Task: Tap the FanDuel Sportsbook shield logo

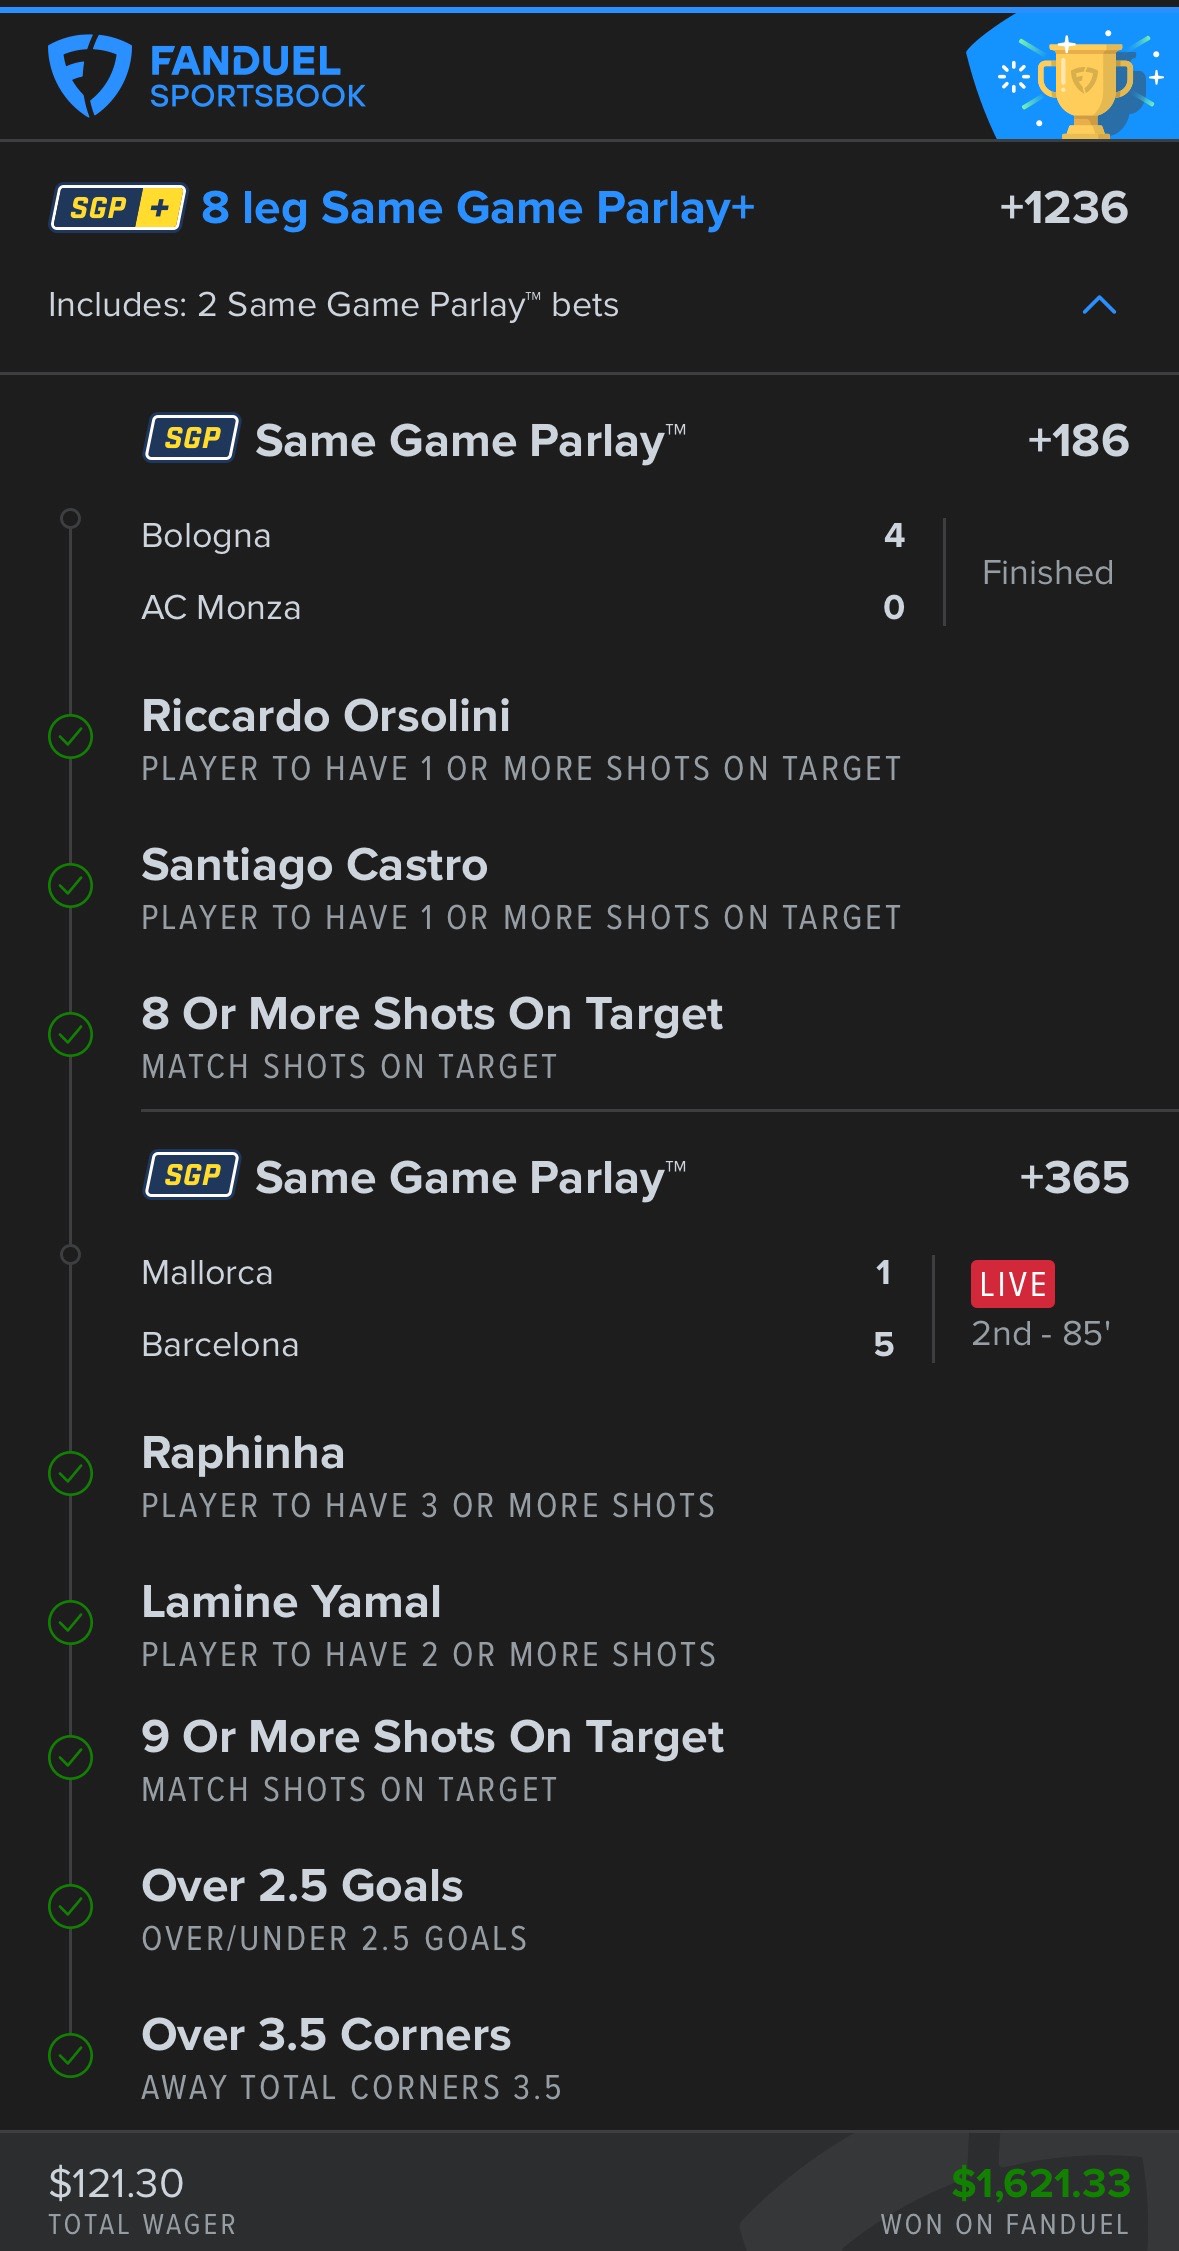Action: tap(90, 76)
